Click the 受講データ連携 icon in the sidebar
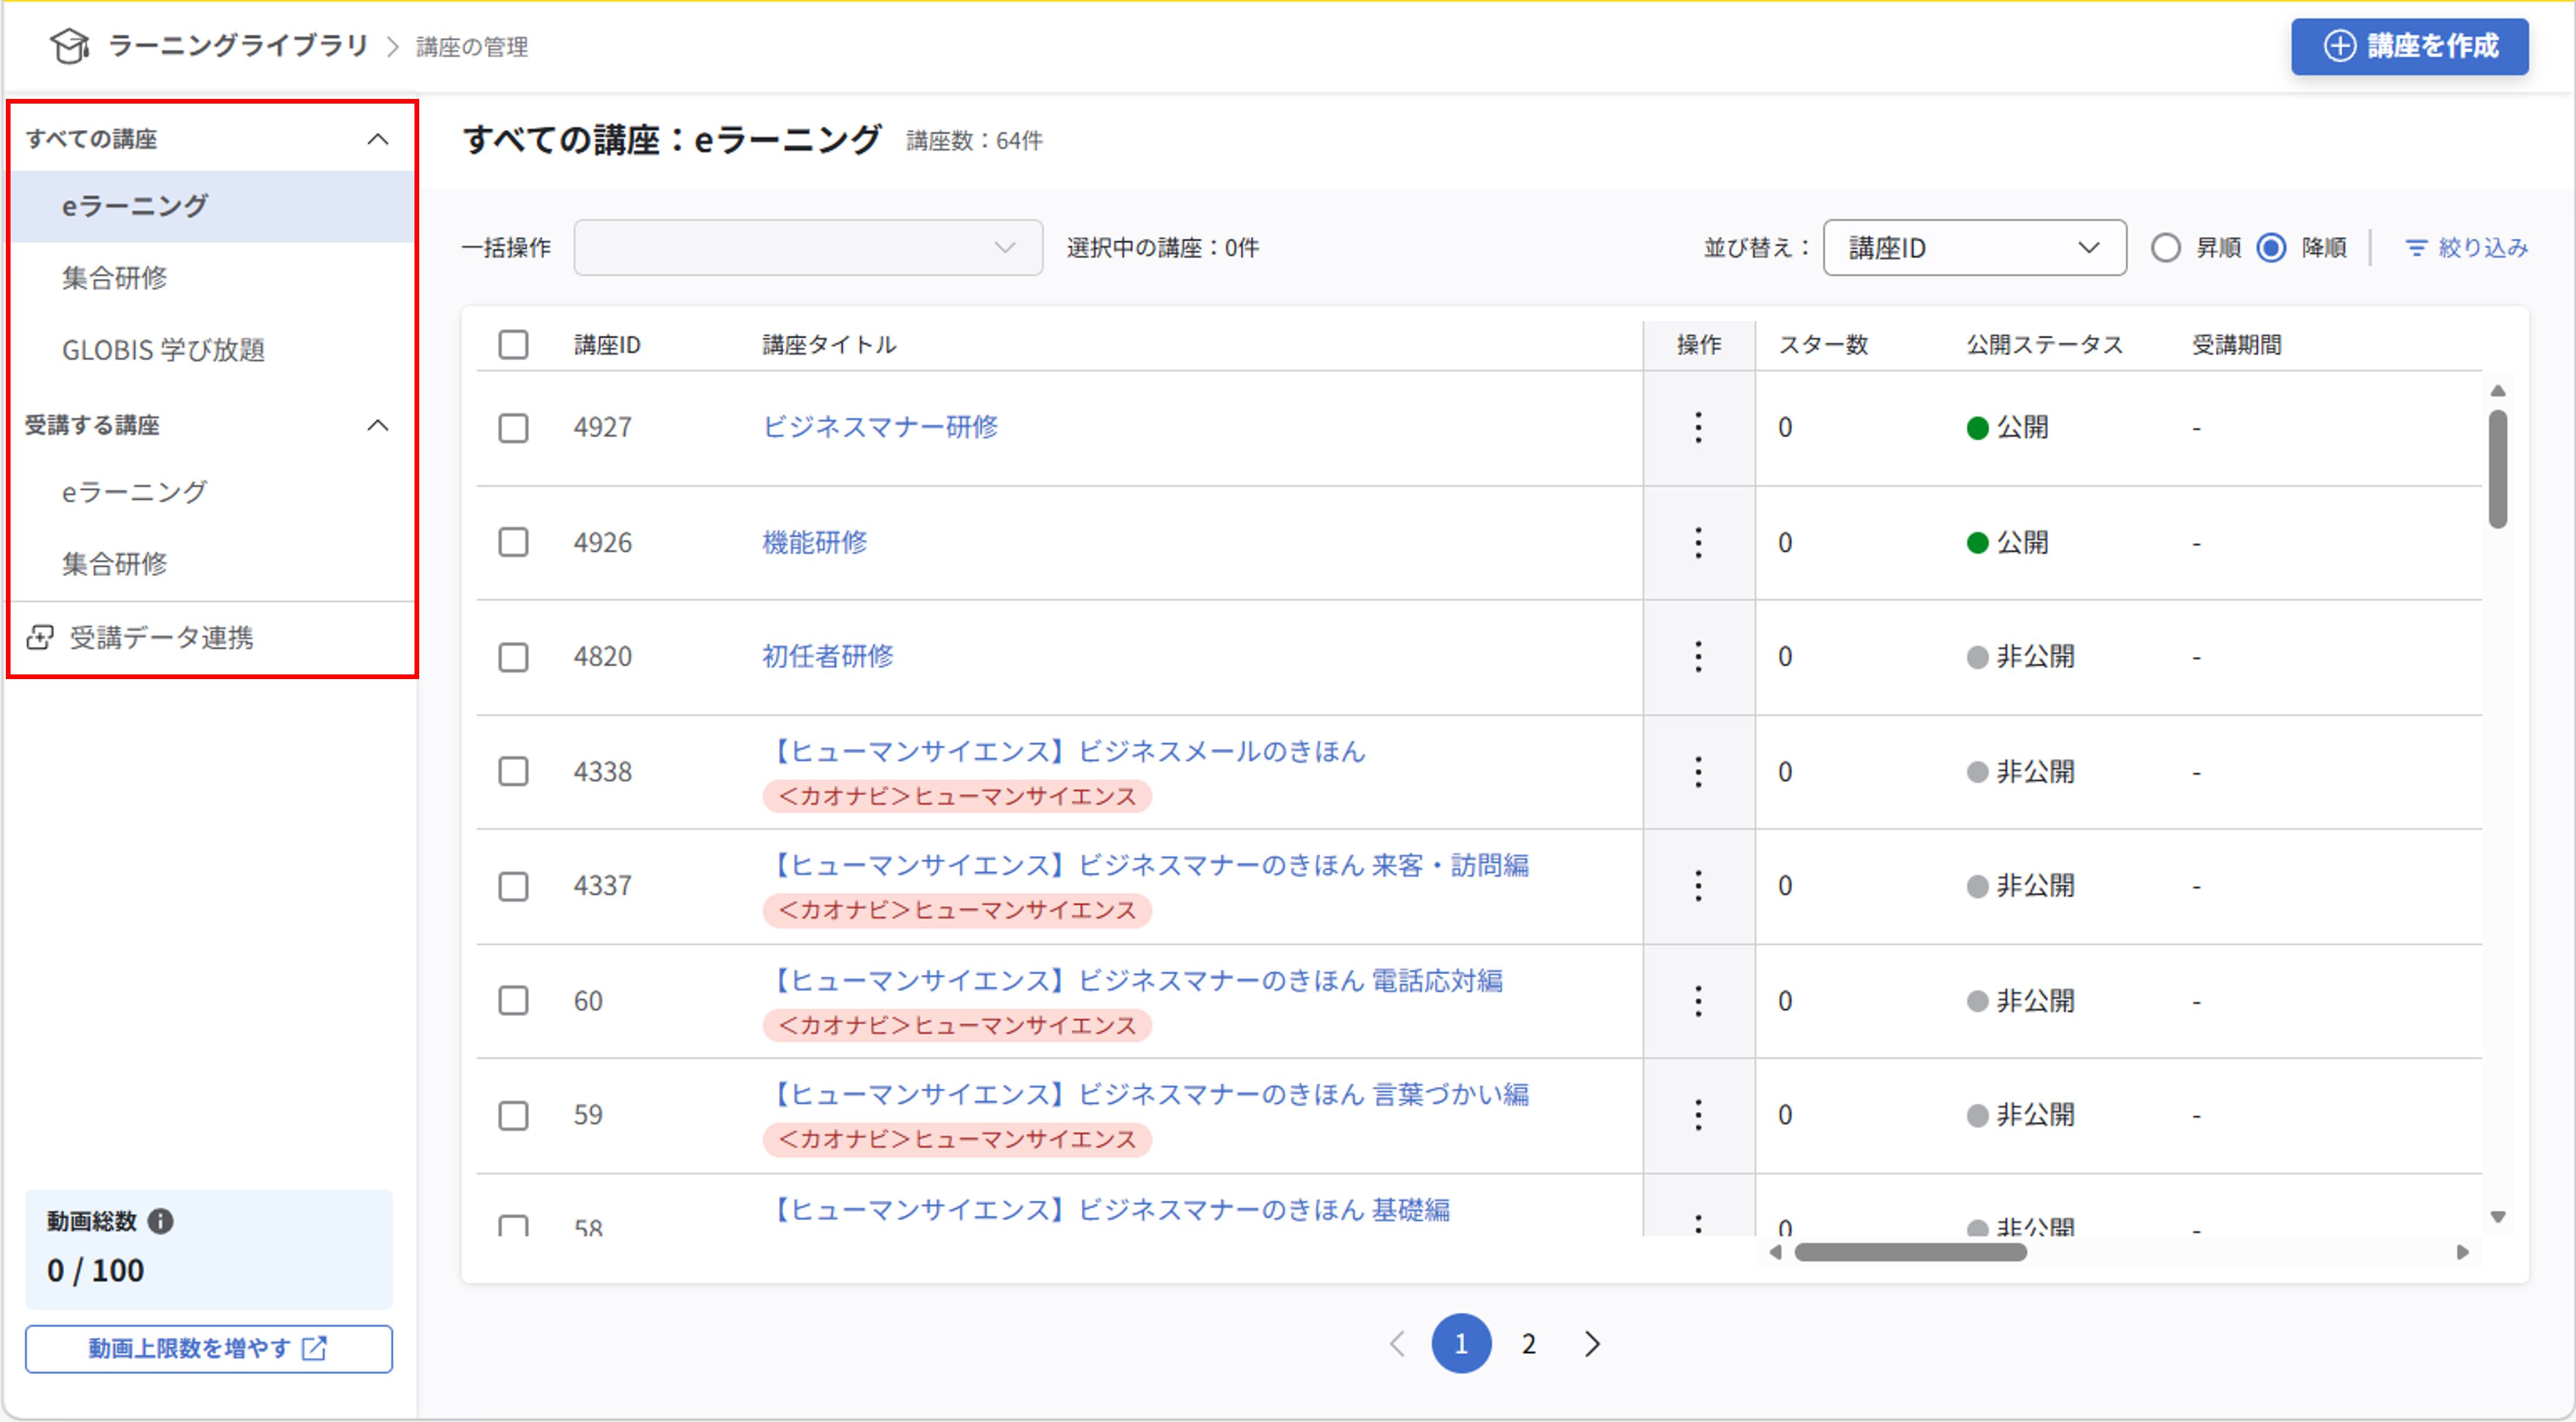Screen dimensions: 2576x1422 (x=40, y=638)
